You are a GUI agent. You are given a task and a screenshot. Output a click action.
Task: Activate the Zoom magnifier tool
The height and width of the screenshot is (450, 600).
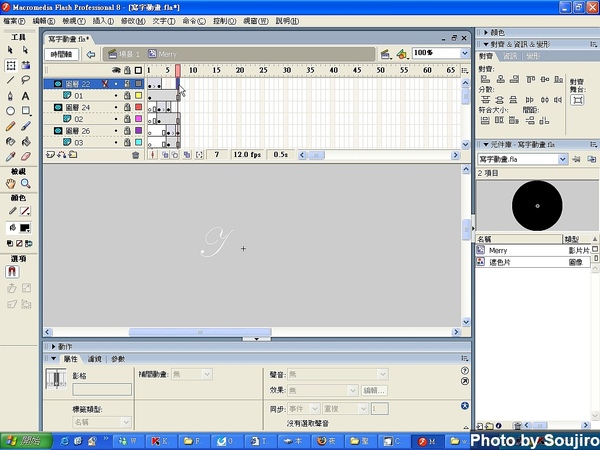pos(25,184)
